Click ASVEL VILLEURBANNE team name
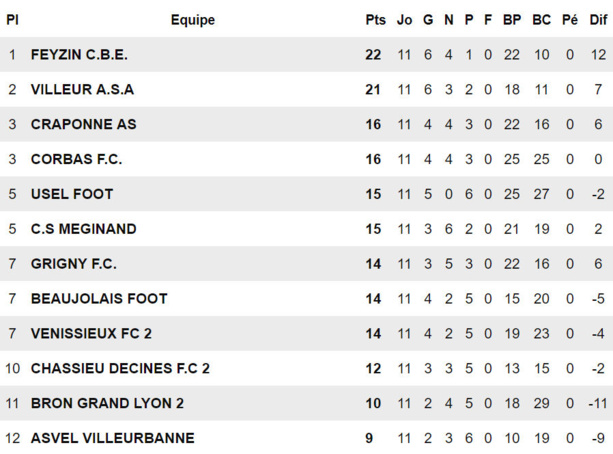 pos(112,438)
